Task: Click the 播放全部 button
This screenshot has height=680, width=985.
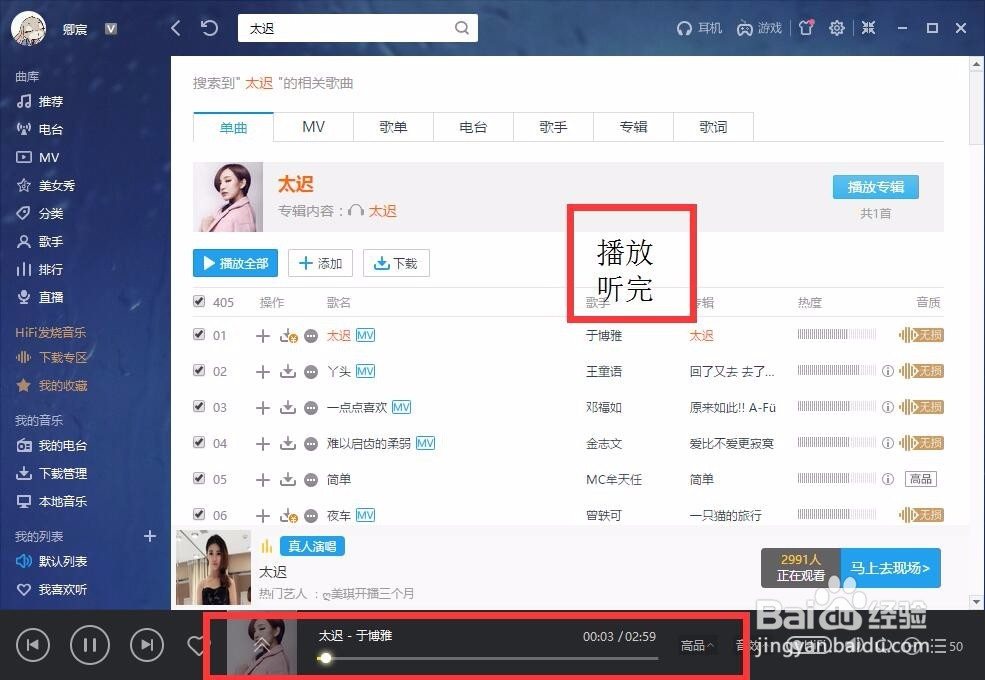Action: 235,263
